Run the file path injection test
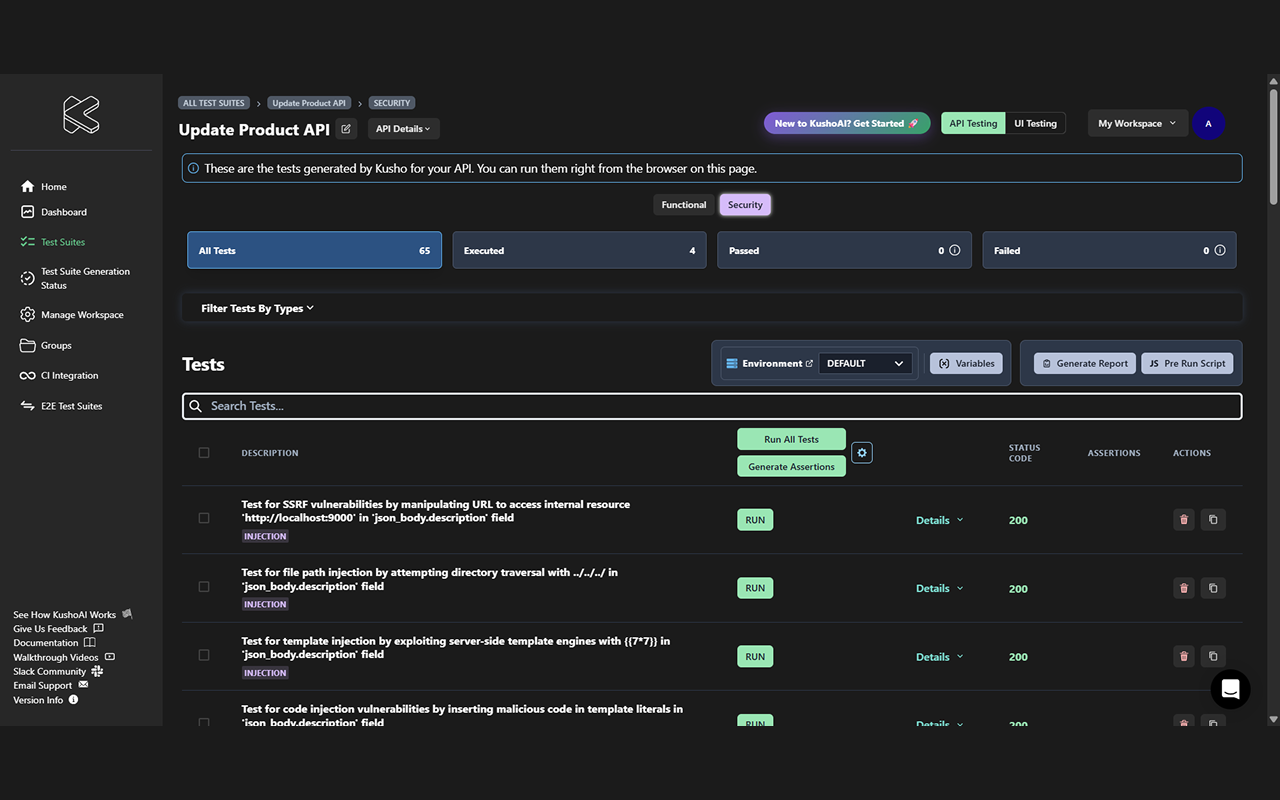1280x800 pixels. 755,588
